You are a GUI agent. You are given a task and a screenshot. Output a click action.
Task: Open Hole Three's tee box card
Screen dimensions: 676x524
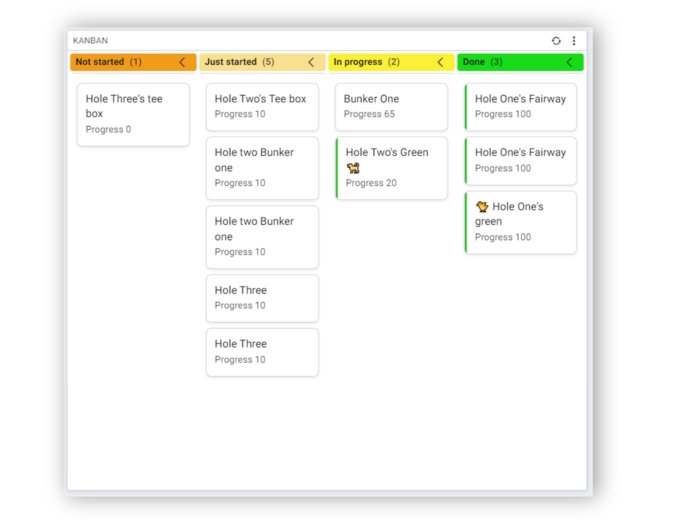tap(133, 115)
